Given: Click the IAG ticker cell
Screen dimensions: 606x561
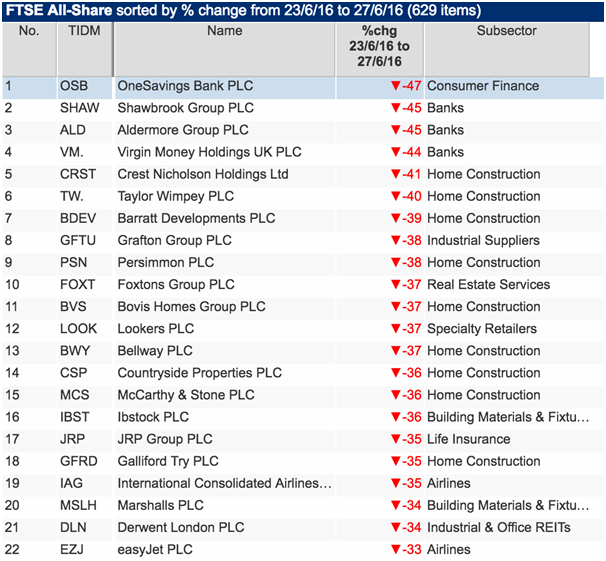Looking at the screenshot, I should (71, 483).
